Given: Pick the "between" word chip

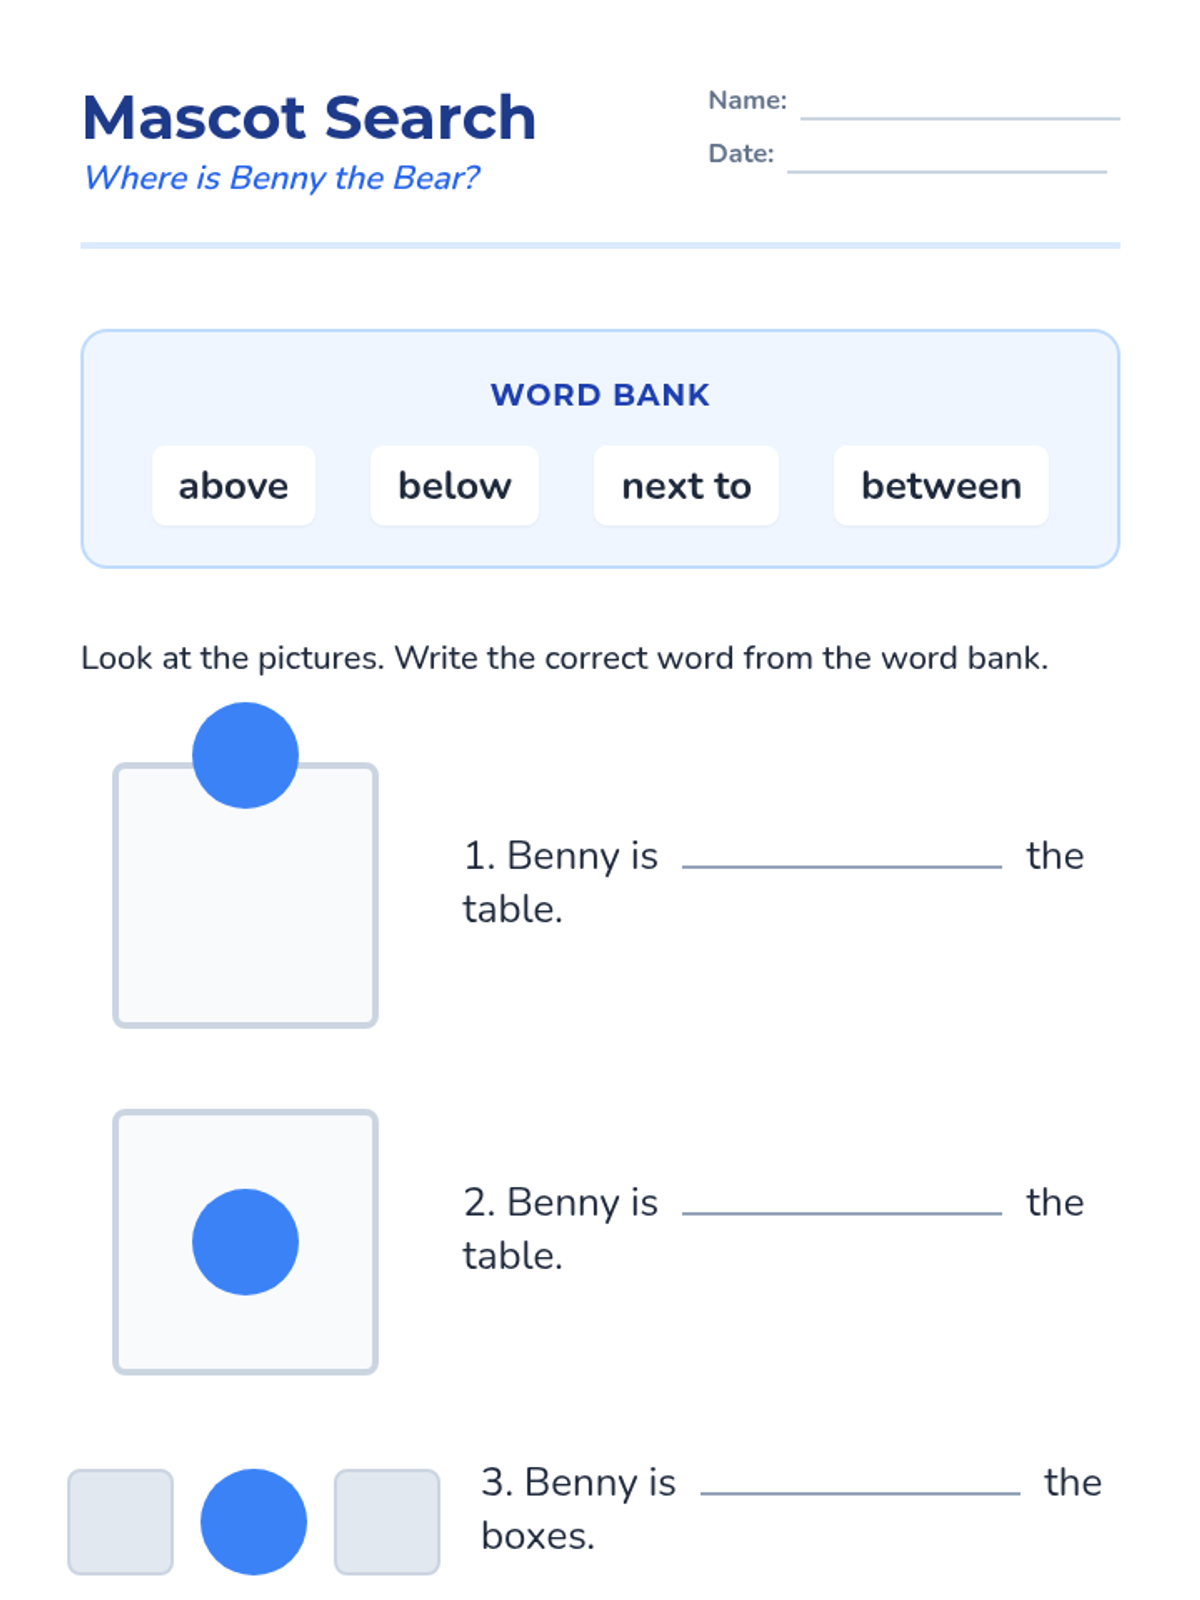Looking at the screenshot, I should point(941,486).
